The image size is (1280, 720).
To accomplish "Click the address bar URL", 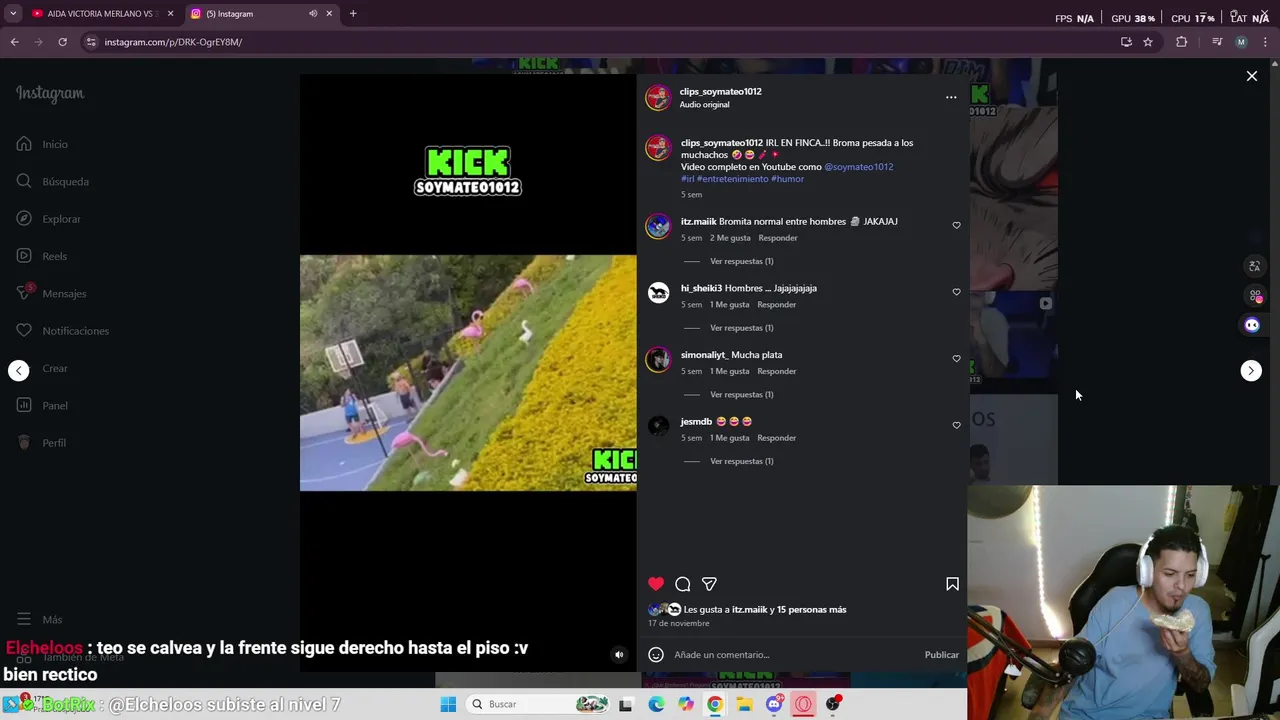I will 173,42.
